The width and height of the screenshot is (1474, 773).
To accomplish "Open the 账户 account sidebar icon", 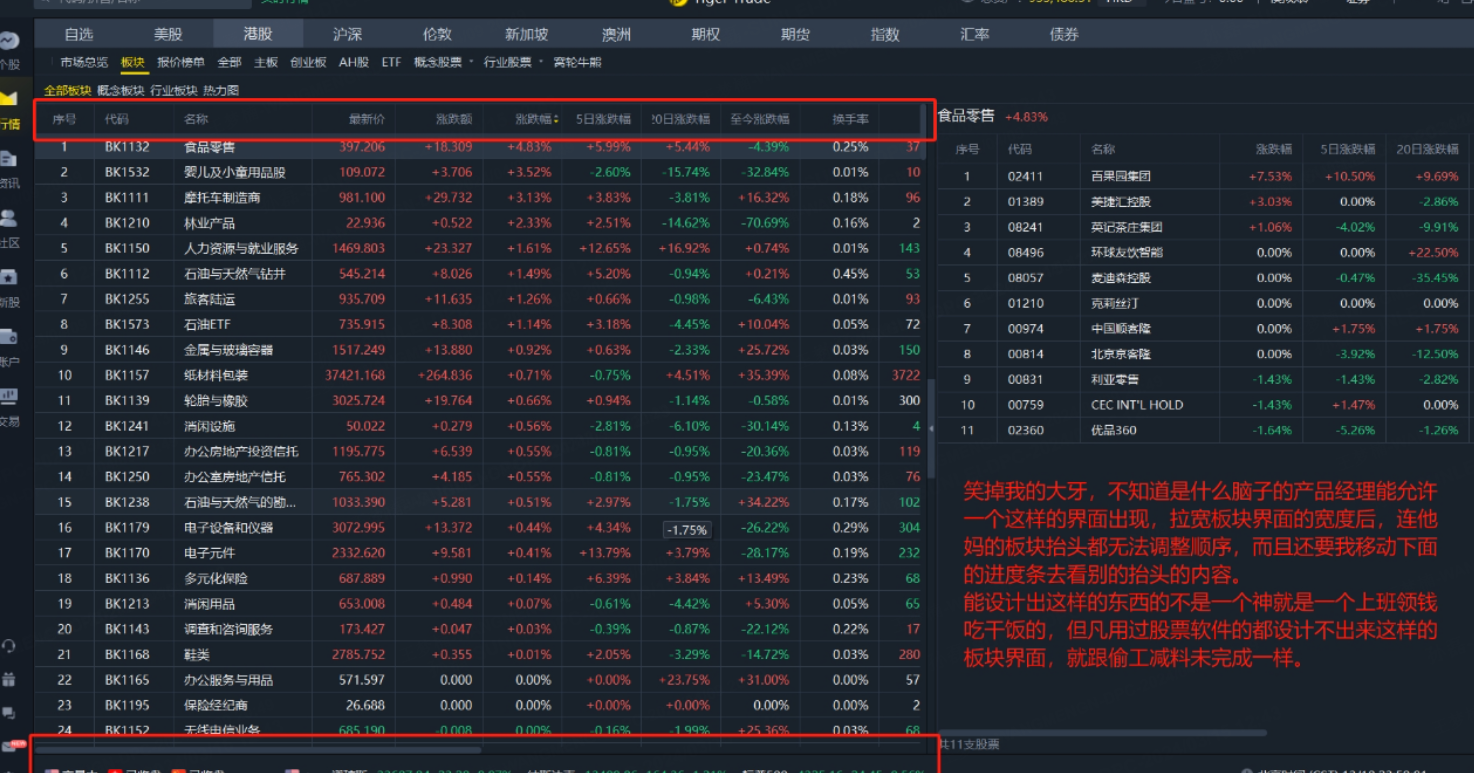I will [x=9, y=346].
